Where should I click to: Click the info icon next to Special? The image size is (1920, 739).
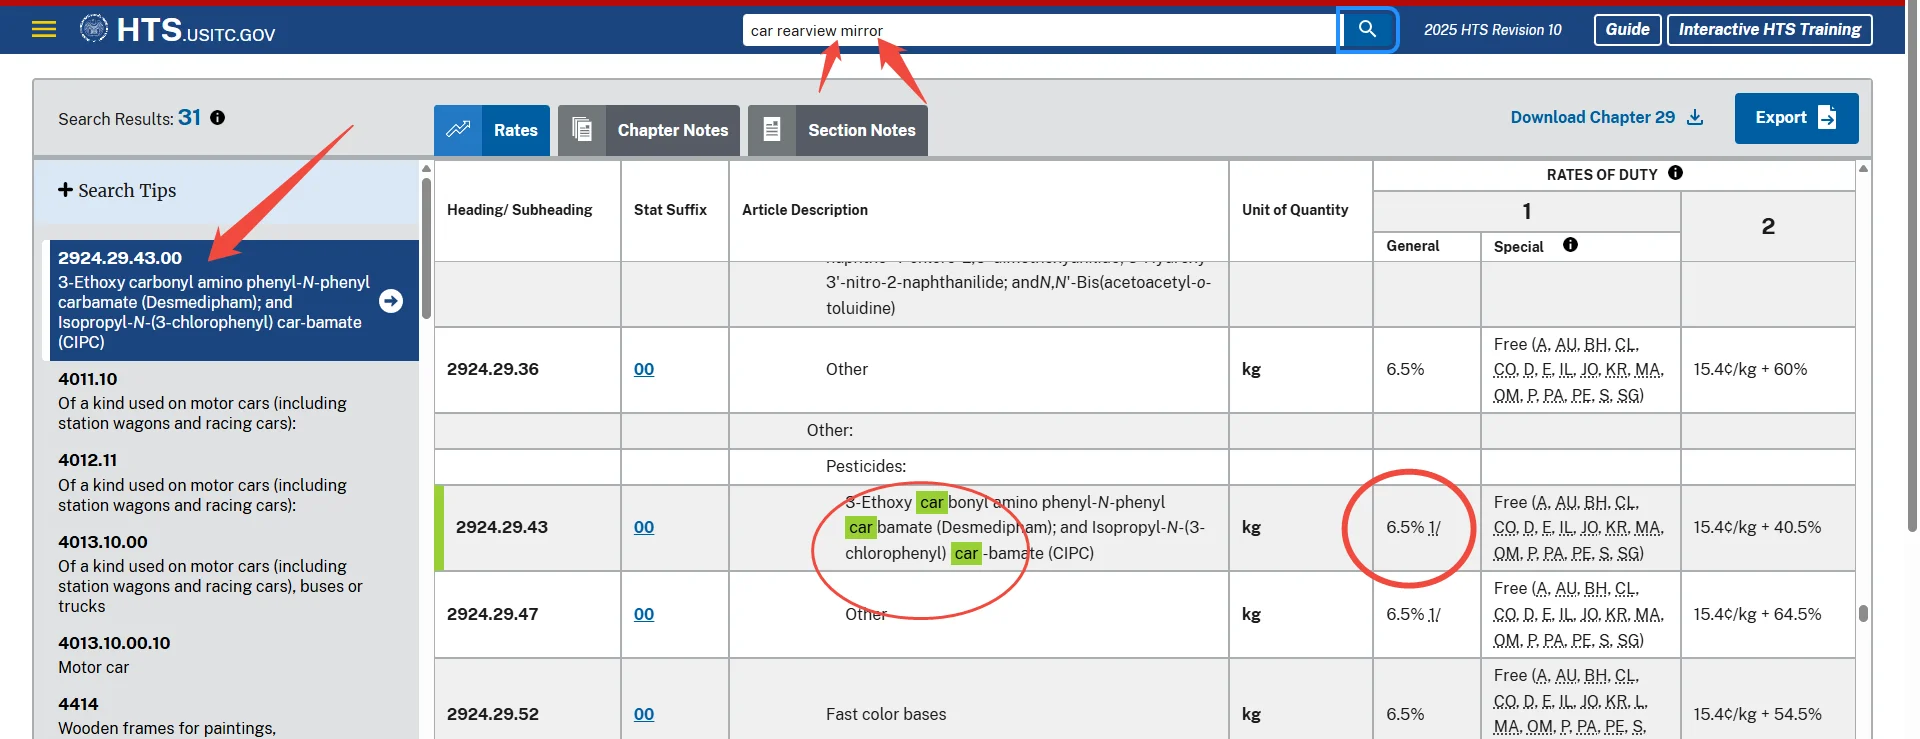(1571, 245)
